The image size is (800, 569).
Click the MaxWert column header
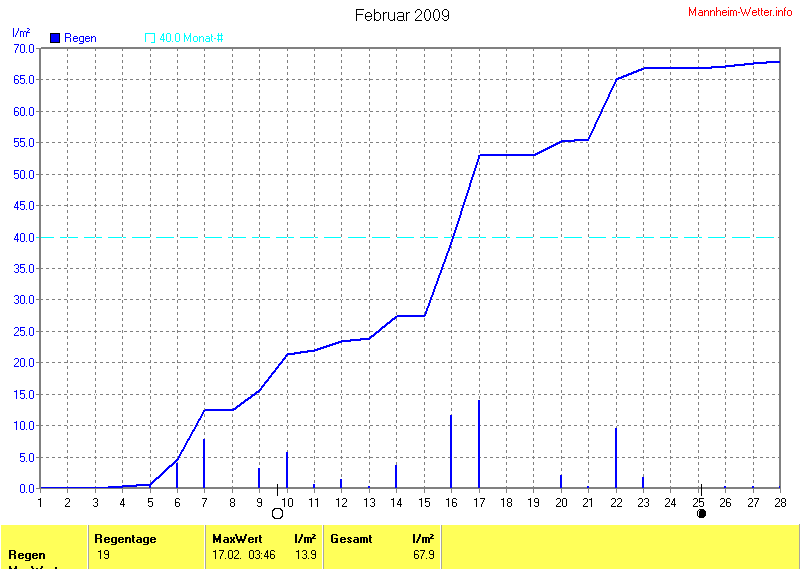click(x=236, y=539)
